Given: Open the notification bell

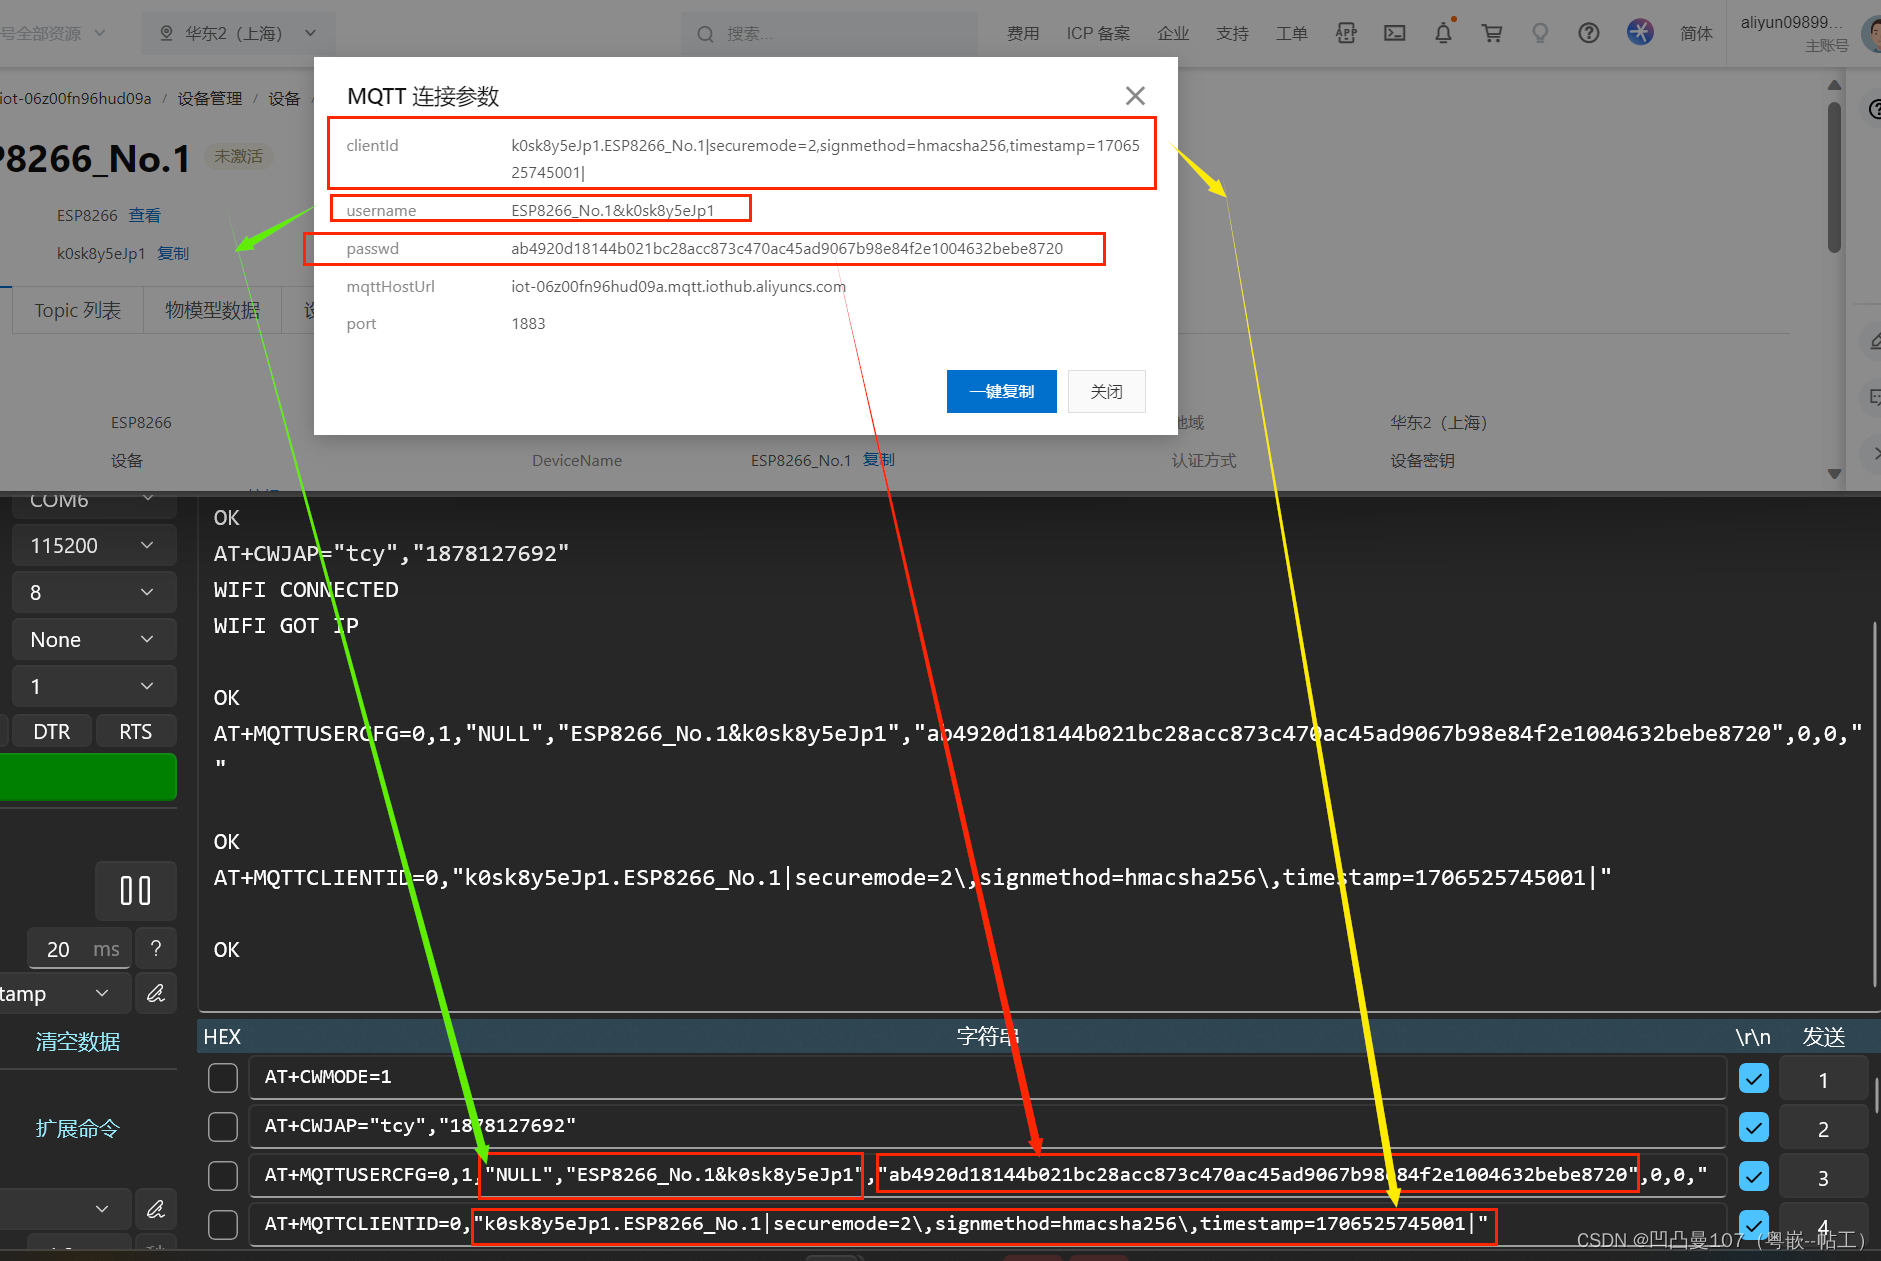Looking at the screenshot, I should pyautogui.click(x=1443, y=33).
